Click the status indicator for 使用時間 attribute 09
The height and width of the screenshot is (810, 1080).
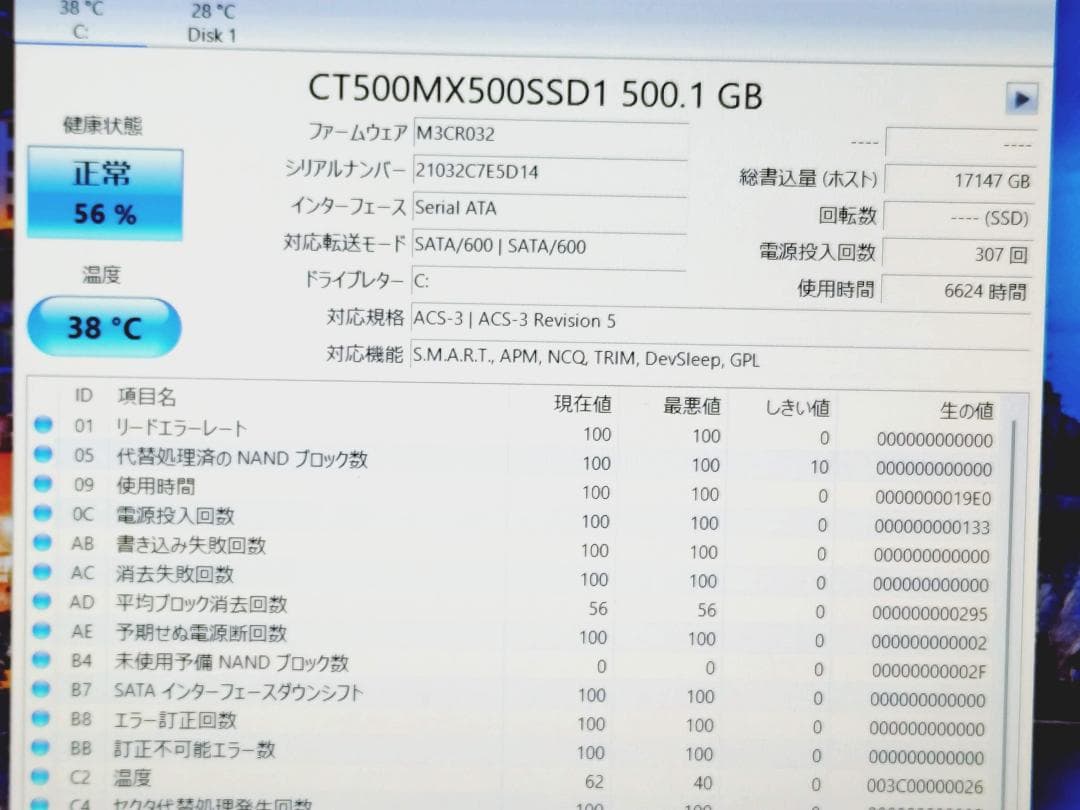coord(42,485)
